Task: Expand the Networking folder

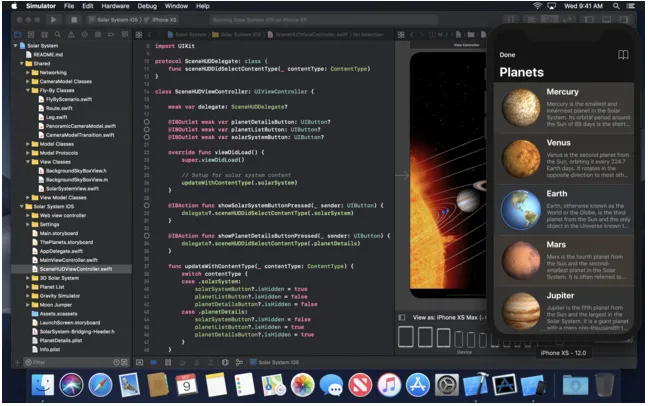Action: coord(28,72)
